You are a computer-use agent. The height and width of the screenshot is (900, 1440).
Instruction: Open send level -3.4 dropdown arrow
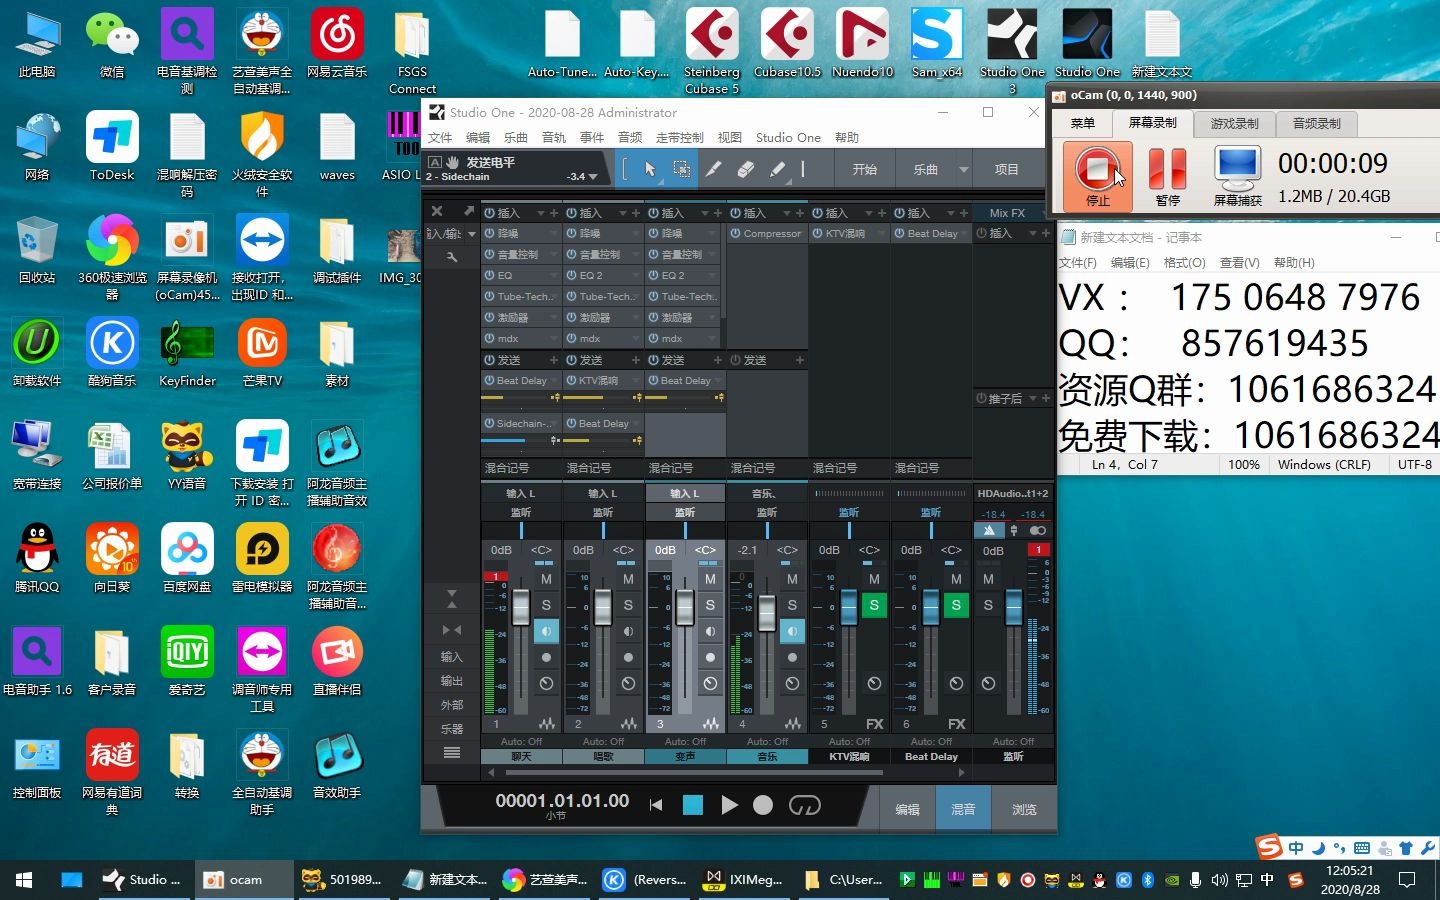point(593,177)
